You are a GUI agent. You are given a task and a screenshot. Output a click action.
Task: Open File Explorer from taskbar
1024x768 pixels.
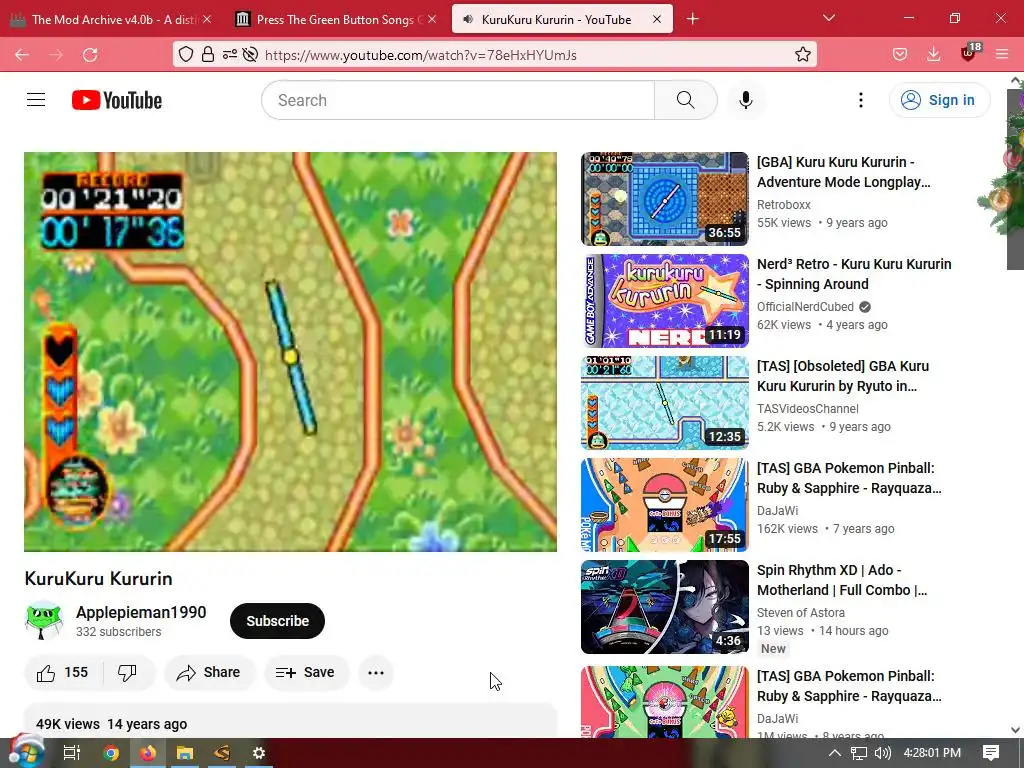[185, 753]
